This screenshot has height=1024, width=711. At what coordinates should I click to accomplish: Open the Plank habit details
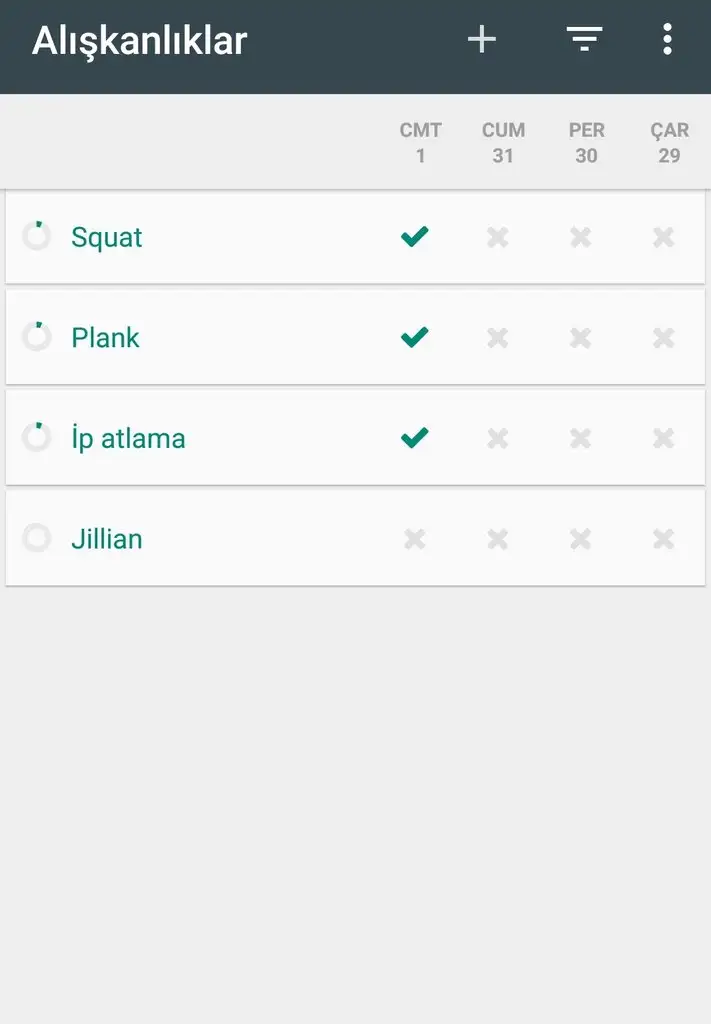(x=105, y=338)
